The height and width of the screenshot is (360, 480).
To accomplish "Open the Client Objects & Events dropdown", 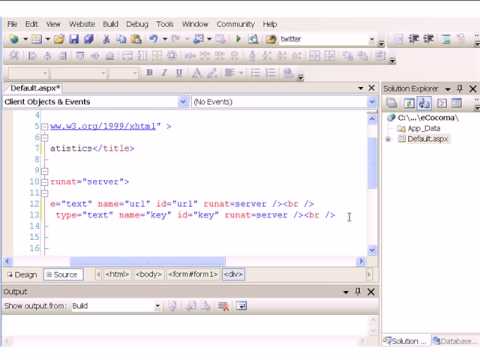I will [183, 102].
